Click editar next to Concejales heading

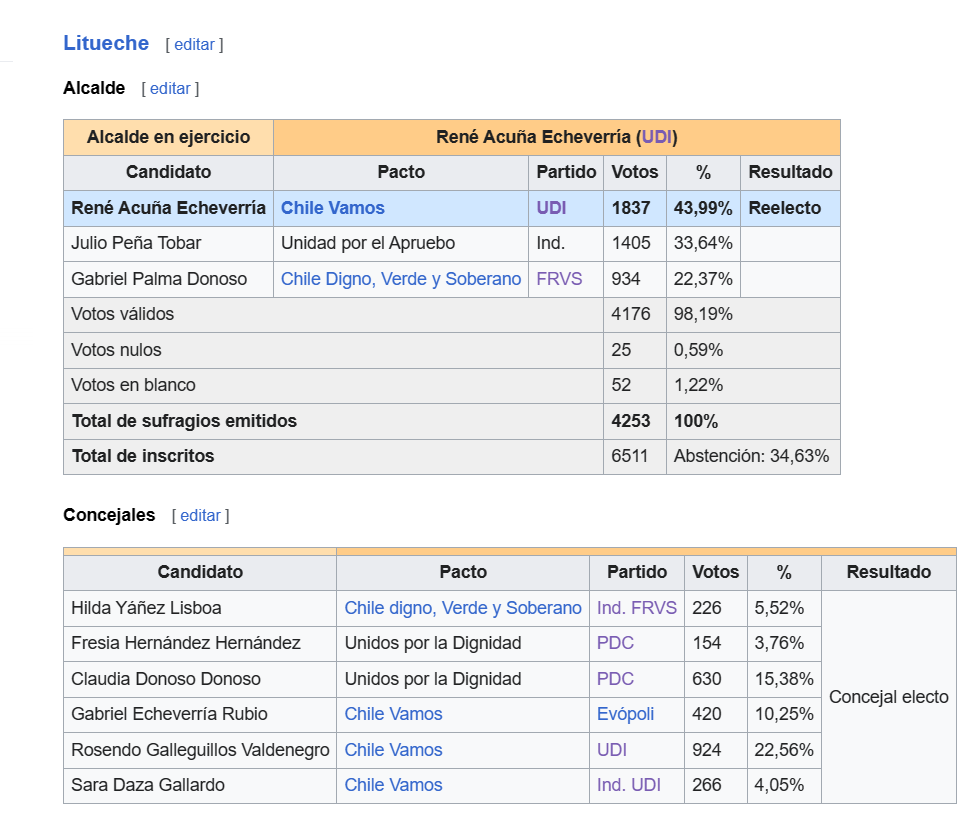(201, 516)
